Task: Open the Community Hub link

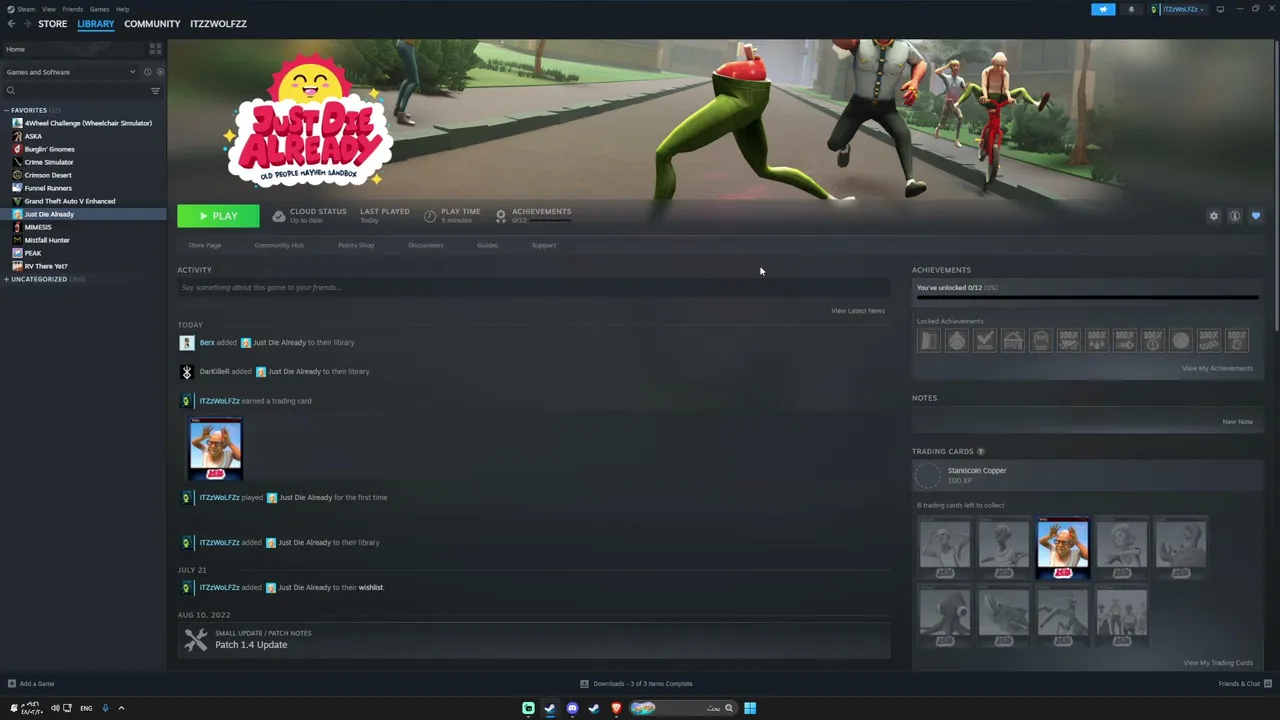Action: (279, 245)
